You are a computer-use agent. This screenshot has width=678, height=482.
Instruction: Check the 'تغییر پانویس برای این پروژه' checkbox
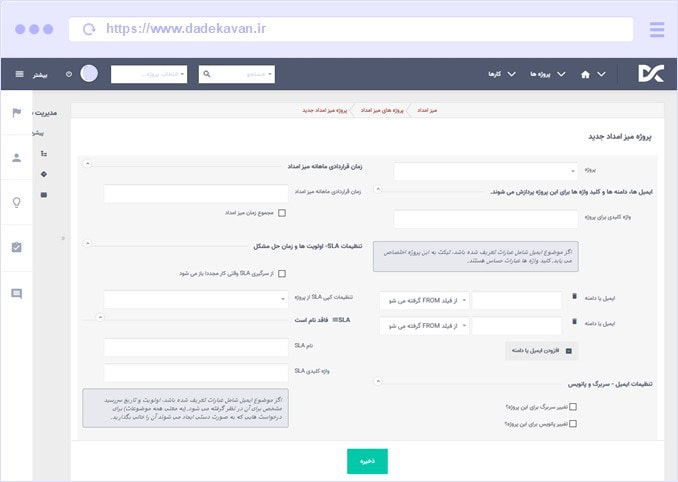pyautogui.click(x=573, y=423)
